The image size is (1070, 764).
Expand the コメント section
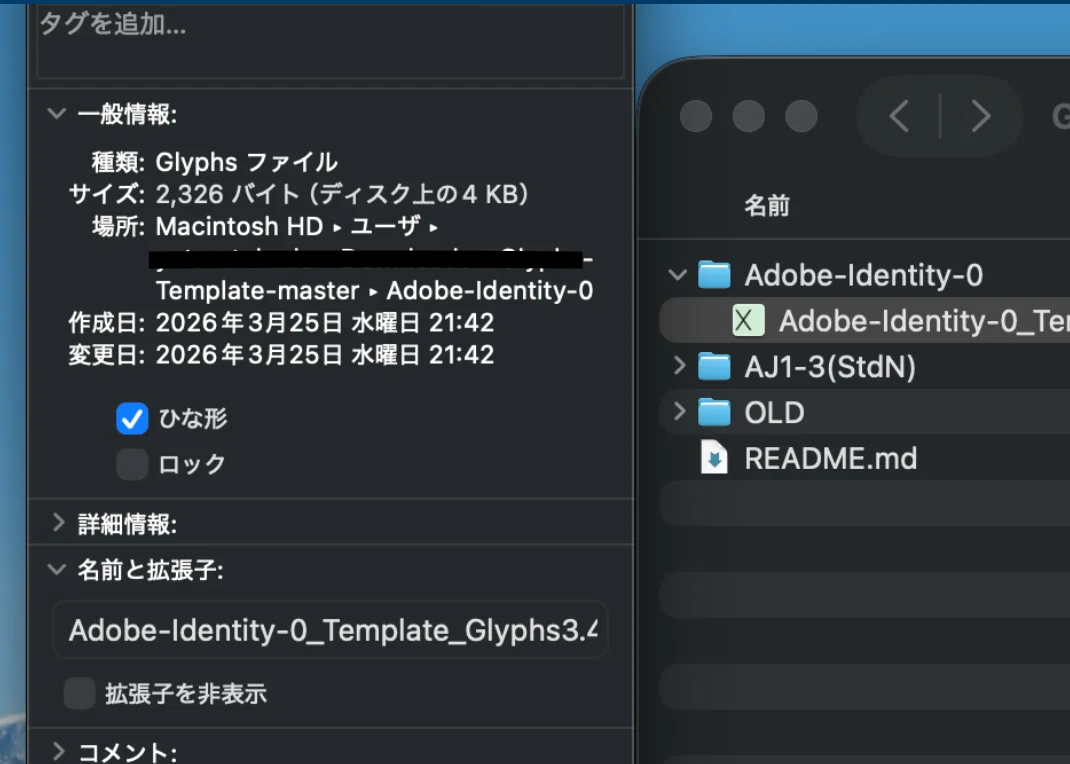[x=59, y=752]
